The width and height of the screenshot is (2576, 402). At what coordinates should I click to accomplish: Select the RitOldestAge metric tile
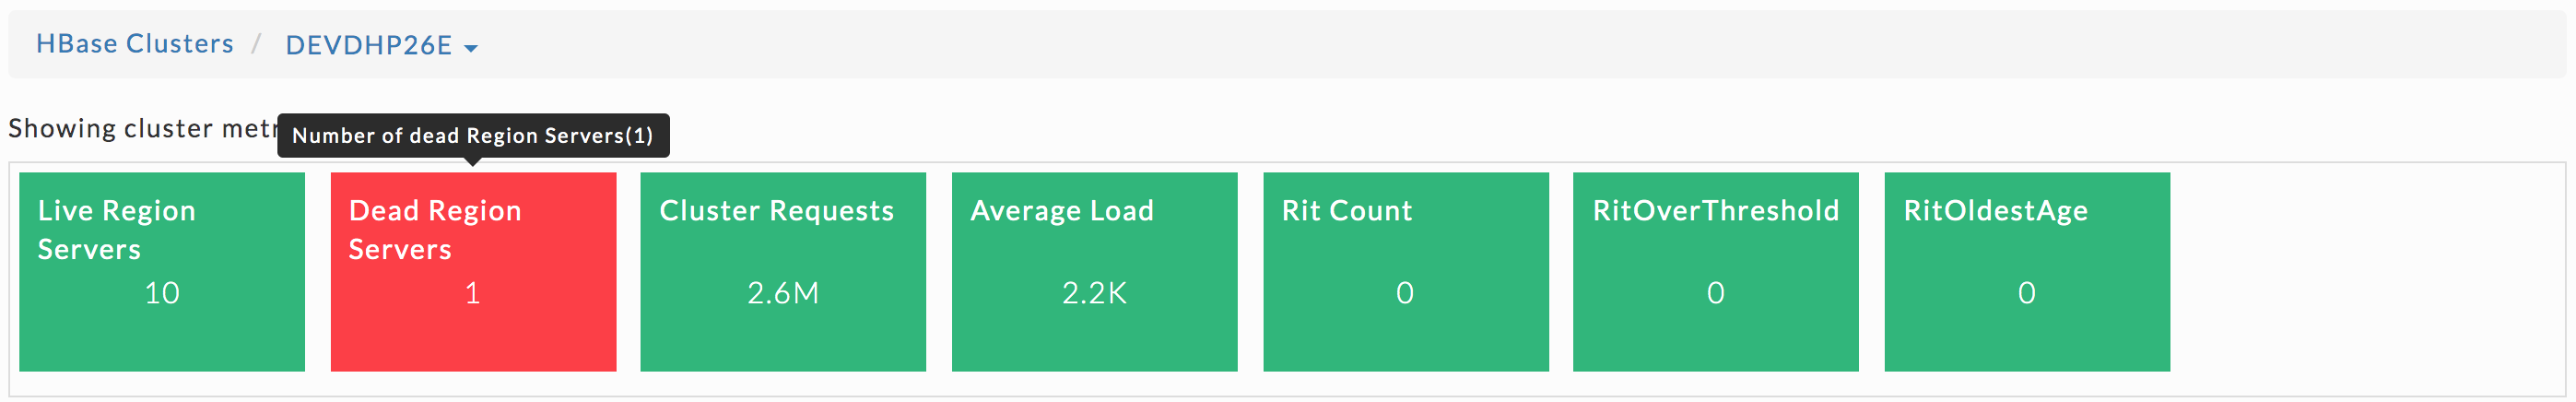tap(2027, 272)
